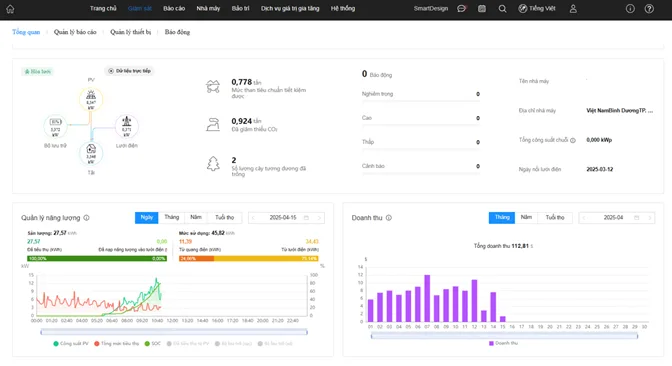Viewport: 672px width, 366px height.
Task: Toggle SOC legend series
Action: 153,344
